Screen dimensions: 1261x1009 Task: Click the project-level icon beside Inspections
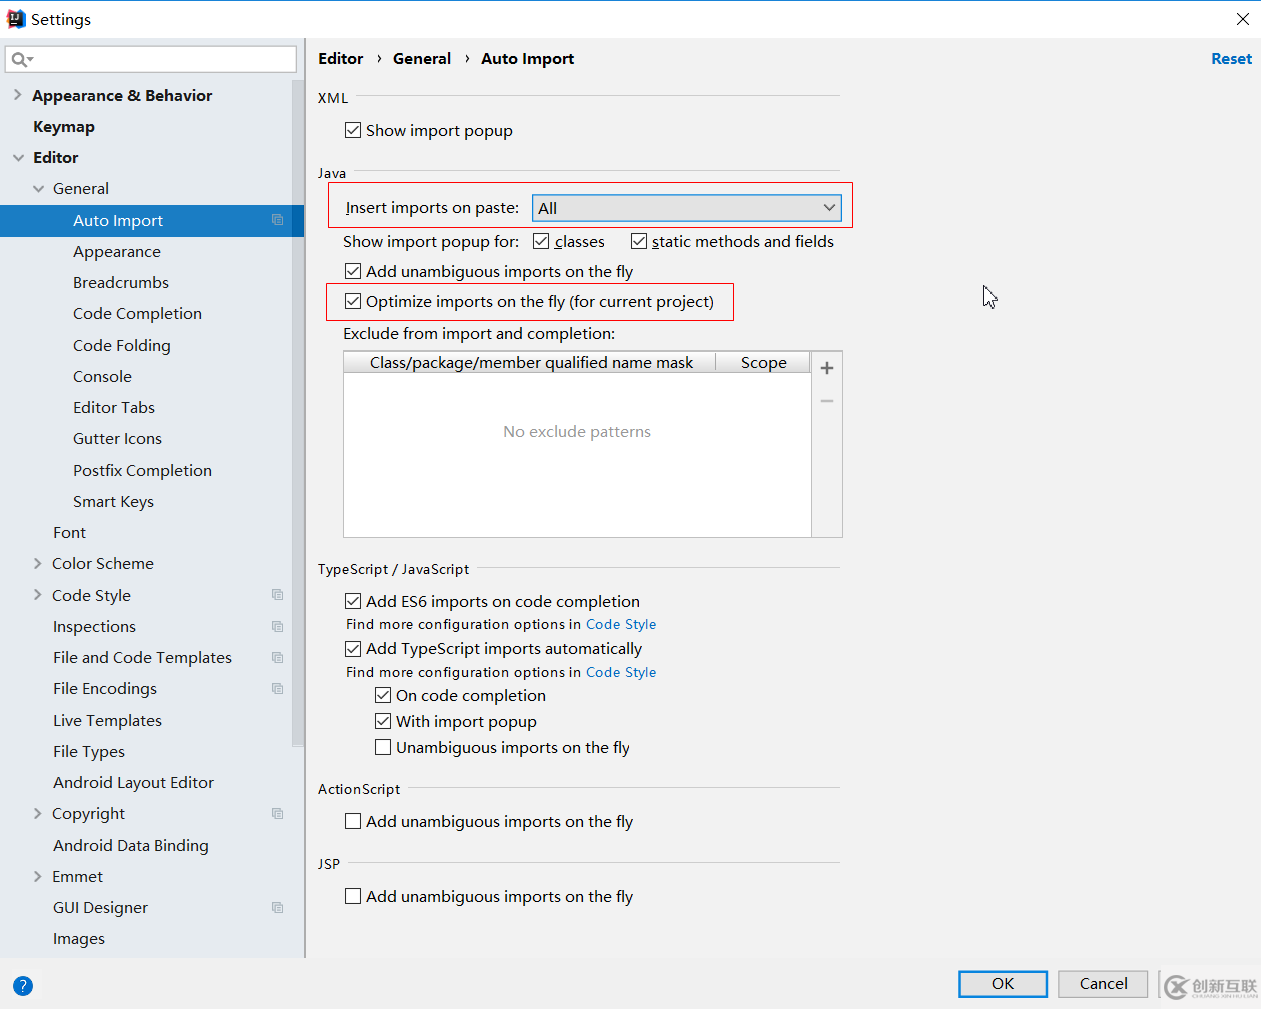coord(278,627)
